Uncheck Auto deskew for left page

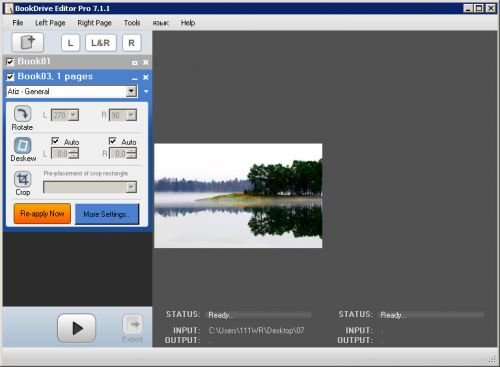(55, 141)
